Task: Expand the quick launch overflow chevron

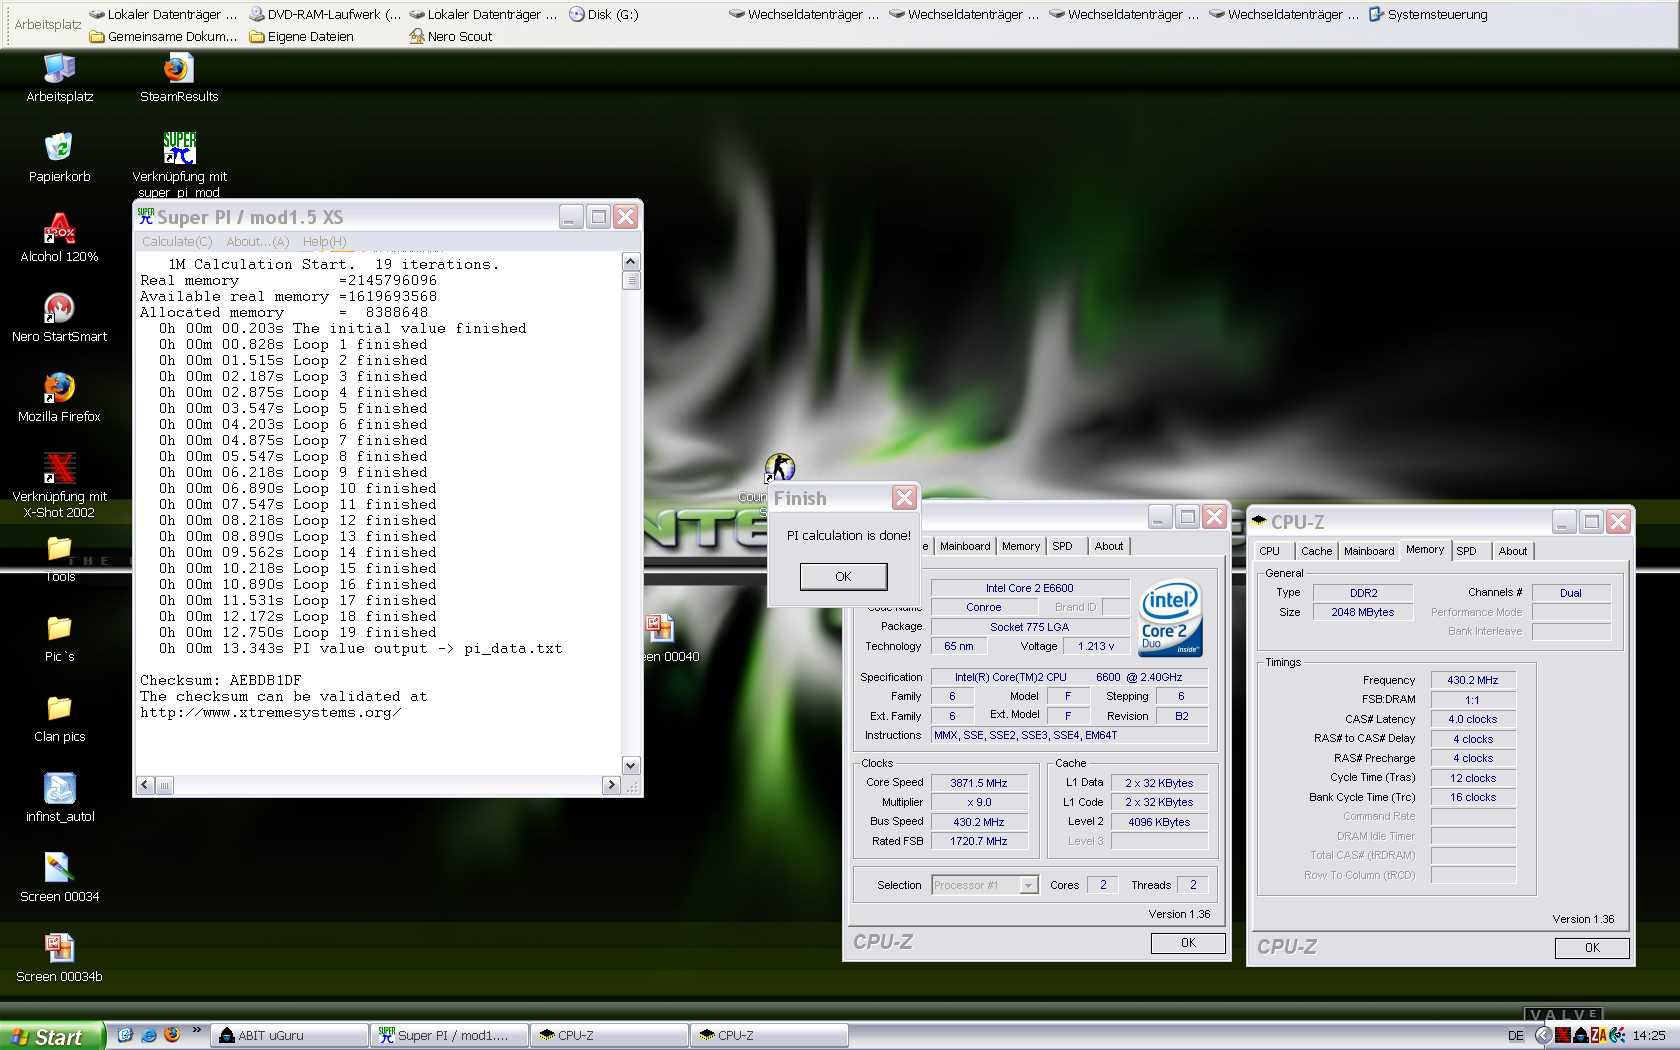Action: [196, 1030]
